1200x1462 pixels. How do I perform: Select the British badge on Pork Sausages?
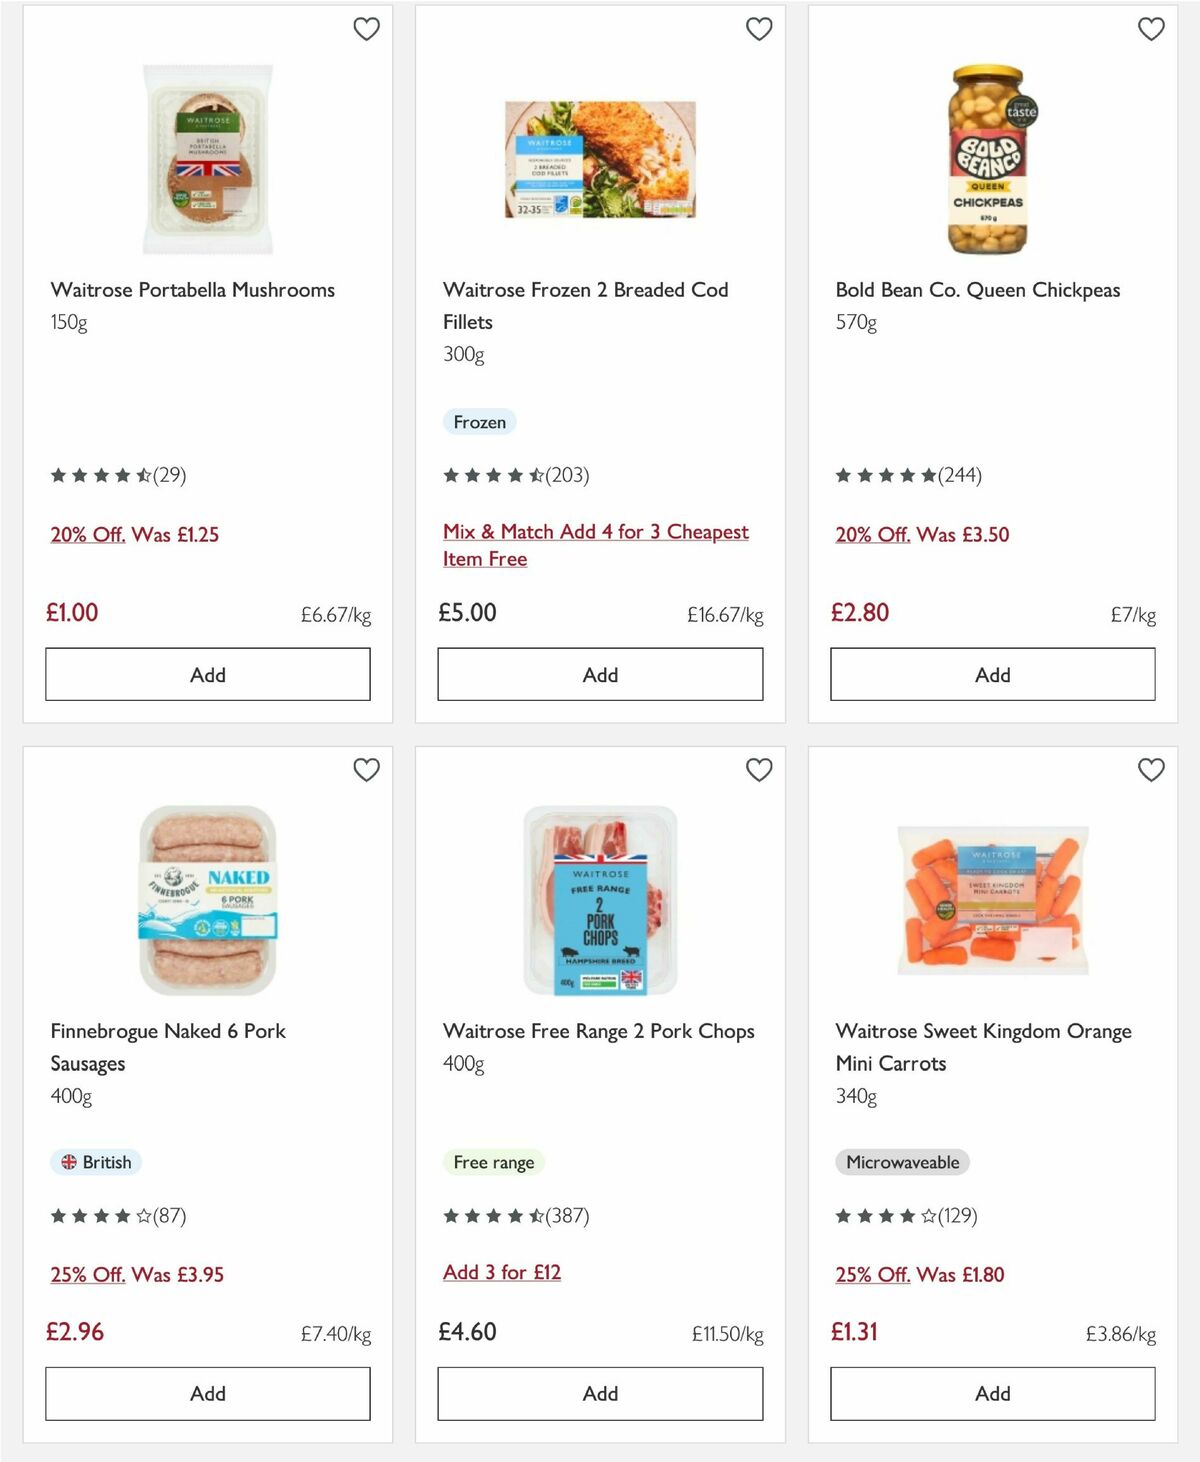click(96, 1162)
